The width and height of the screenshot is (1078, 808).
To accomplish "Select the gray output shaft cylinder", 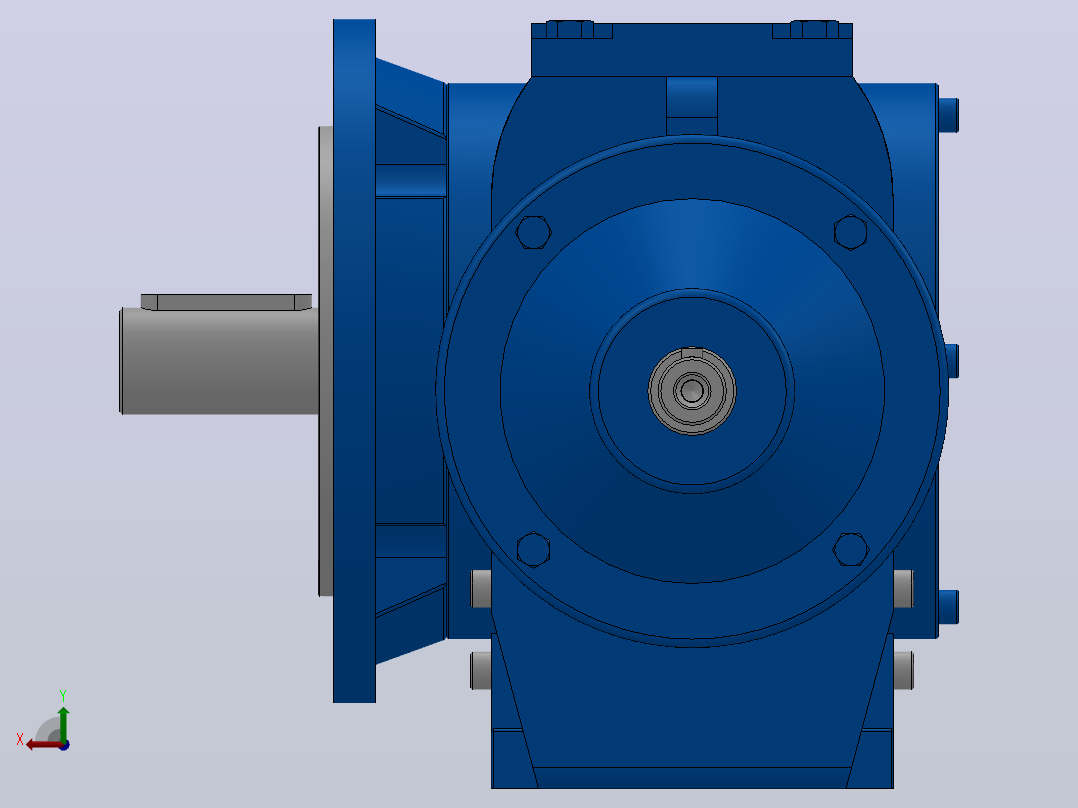I will [219, 361].
